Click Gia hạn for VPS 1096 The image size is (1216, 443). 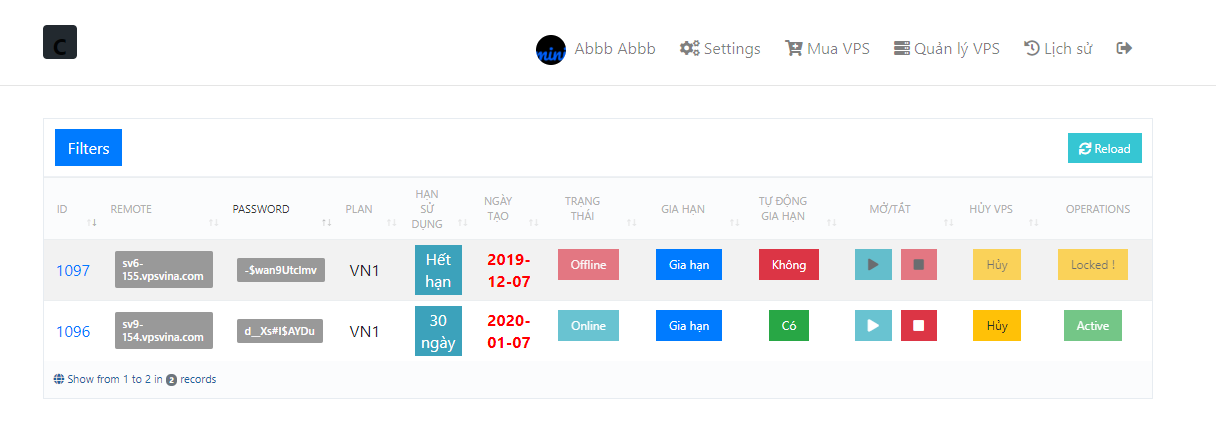click(688, 326)
